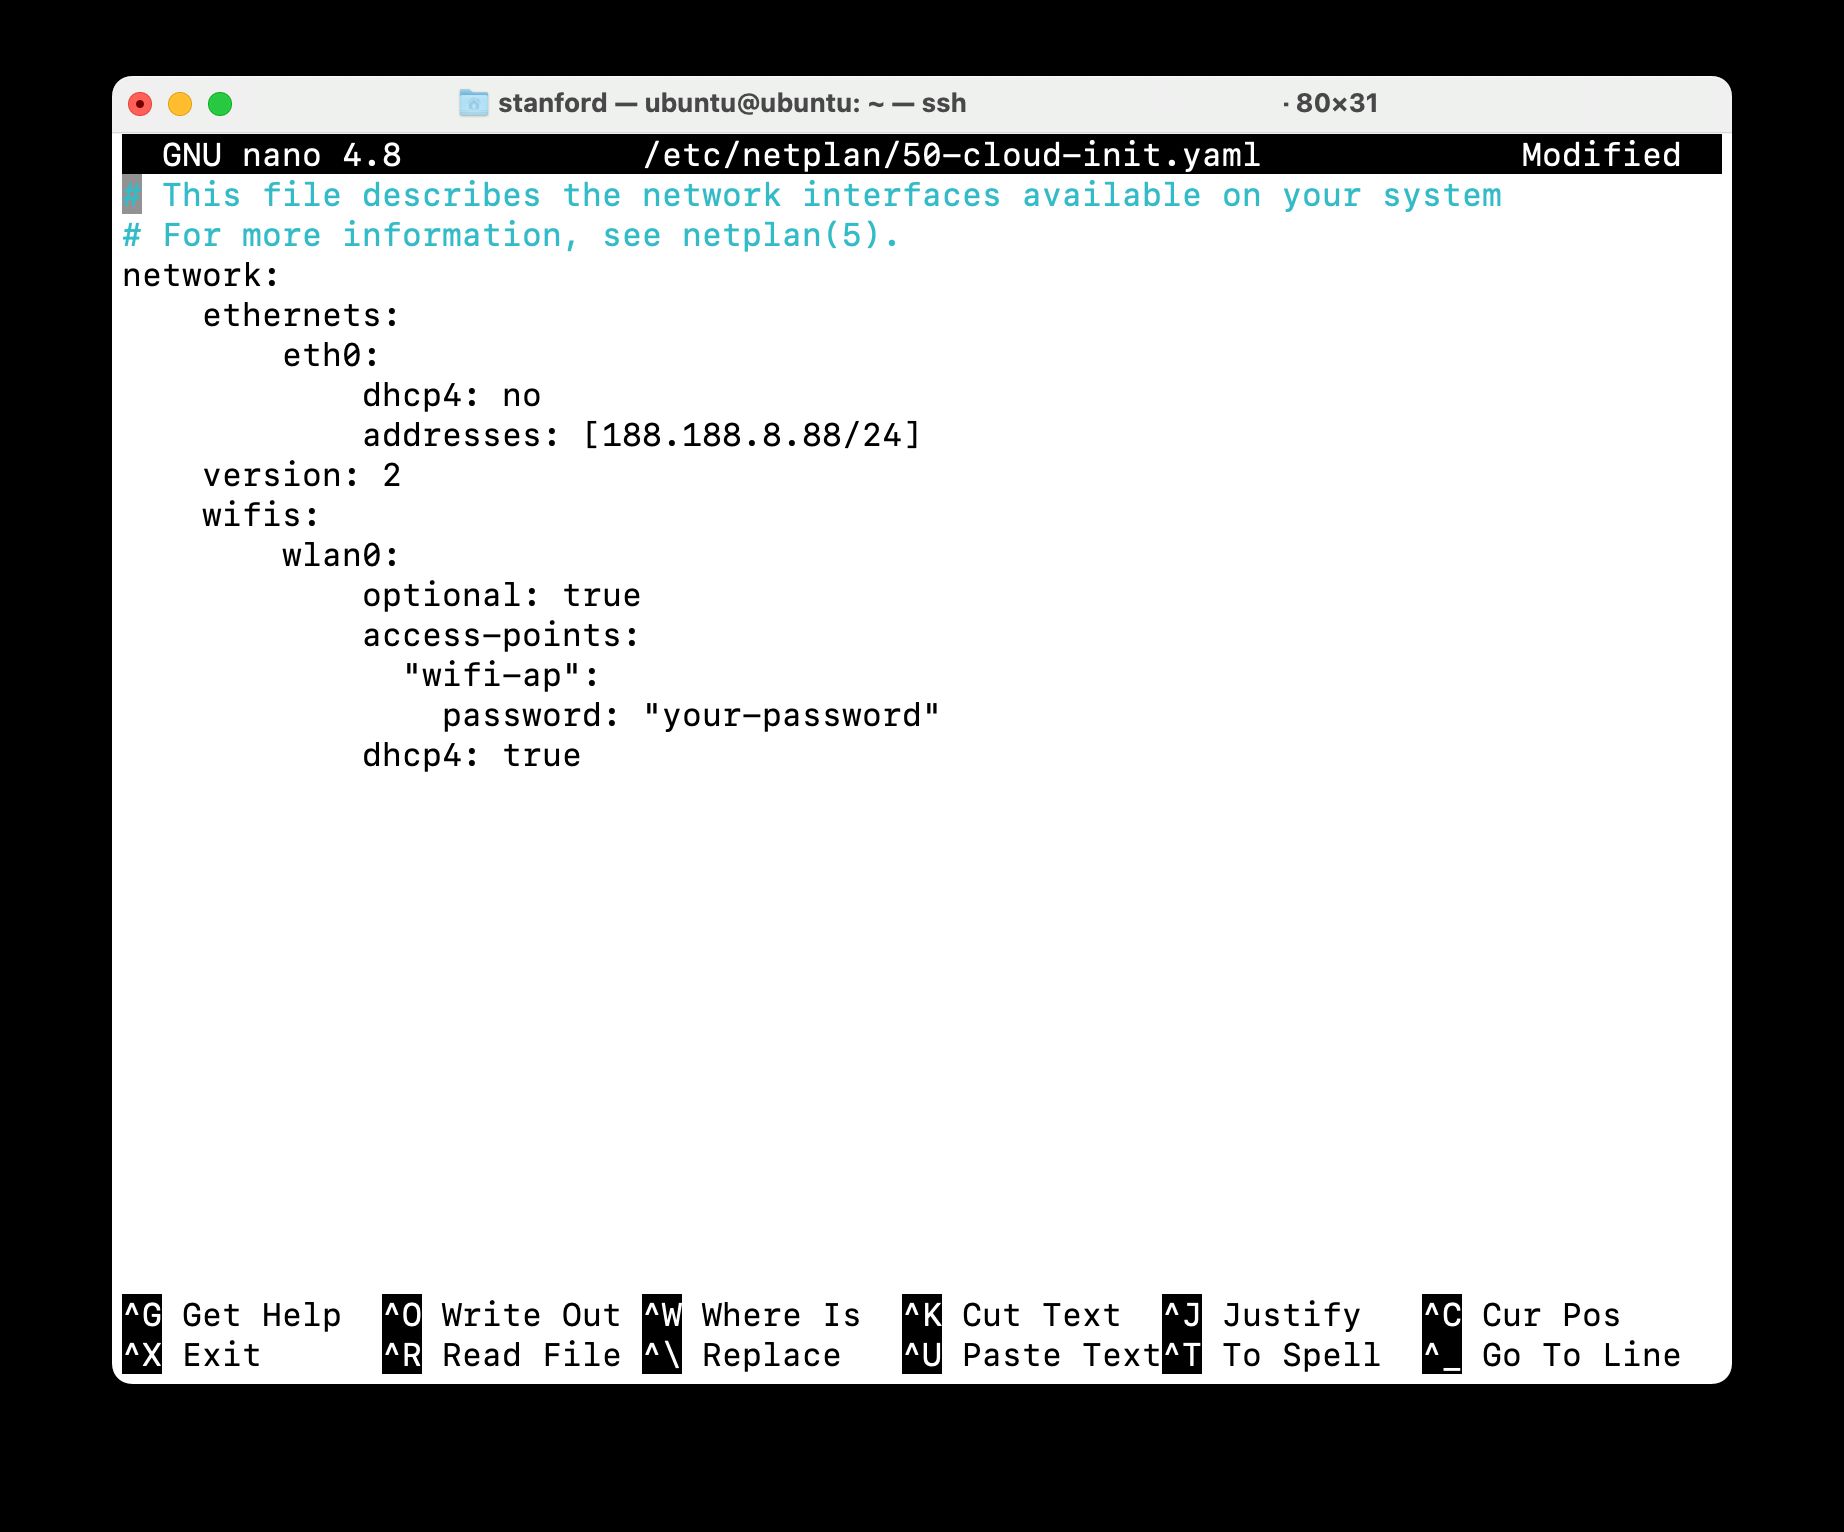Click the 'dhcp4: true' line
This screenshot has height=1532, width=1844.
pos(471,755)
